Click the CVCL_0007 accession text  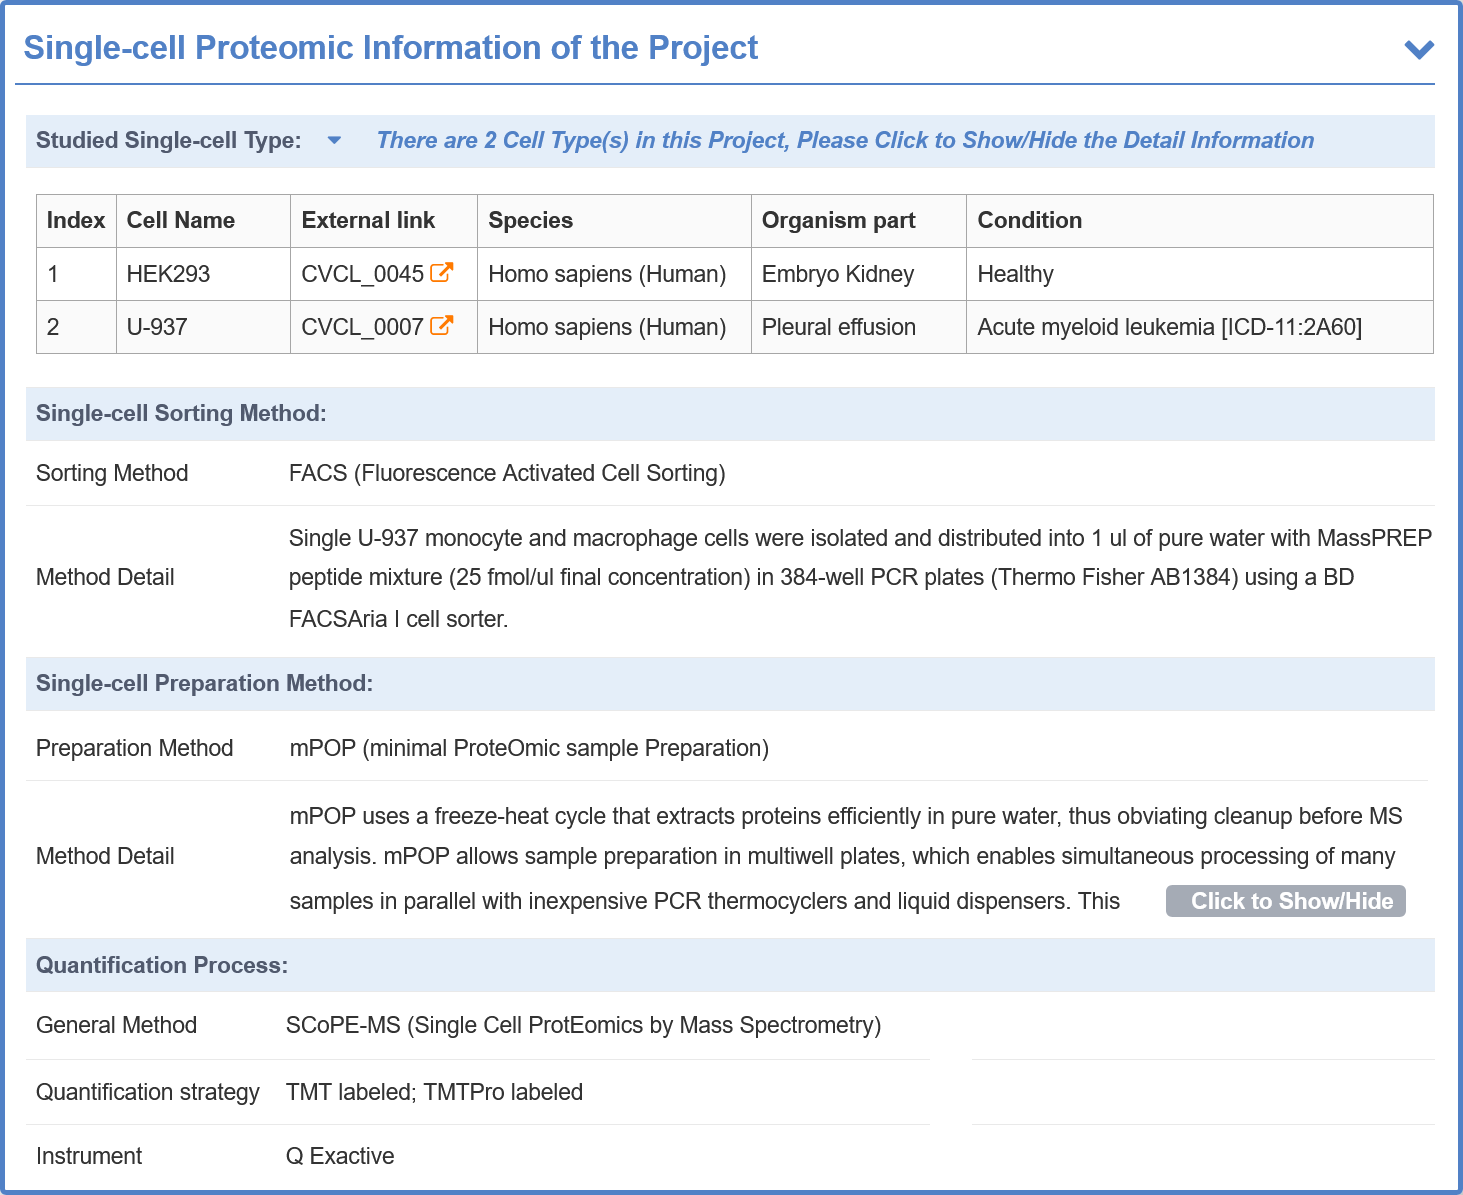coord(362,327)
